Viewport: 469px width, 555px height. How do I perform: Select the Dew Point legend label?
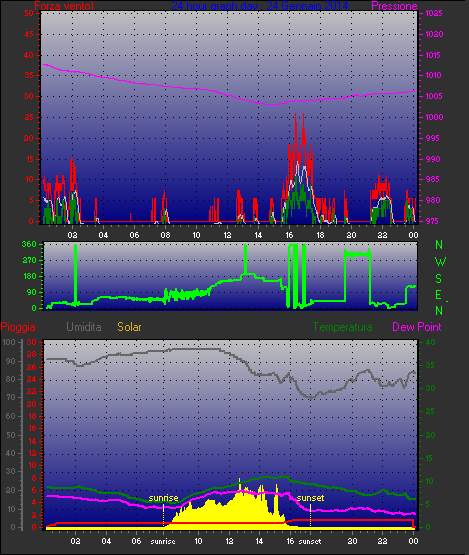coord(417,327)
